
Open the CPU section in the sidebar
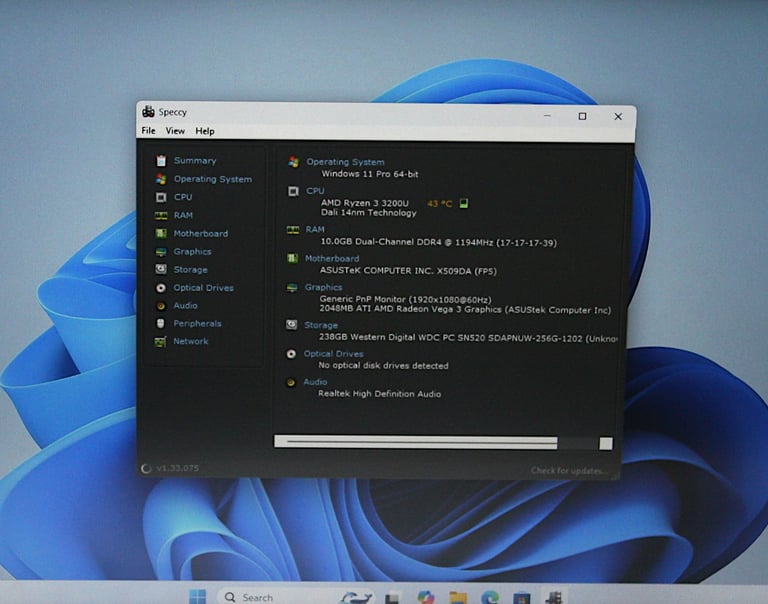tap(183, 197)
